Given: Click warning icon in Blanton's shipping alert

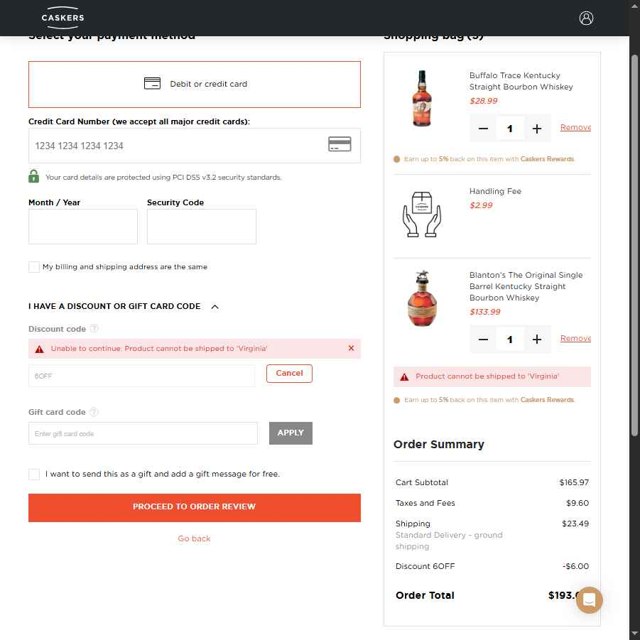Looking at the screenshot, I should tap(404, 377).
